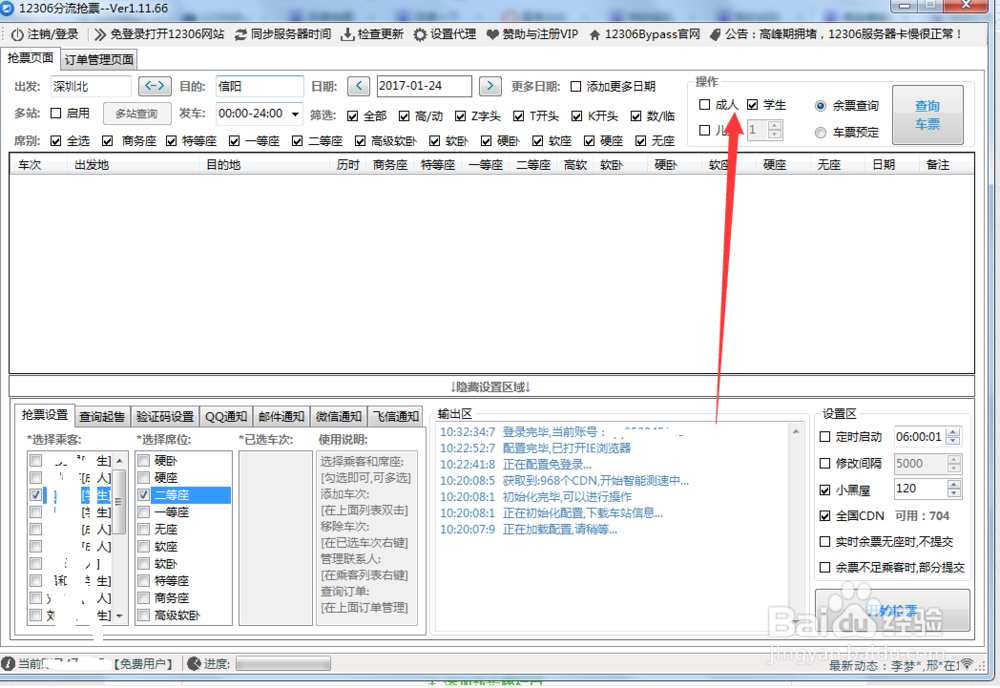Click 输出区 scrollbar up arrow

click(x=796, y=432)
